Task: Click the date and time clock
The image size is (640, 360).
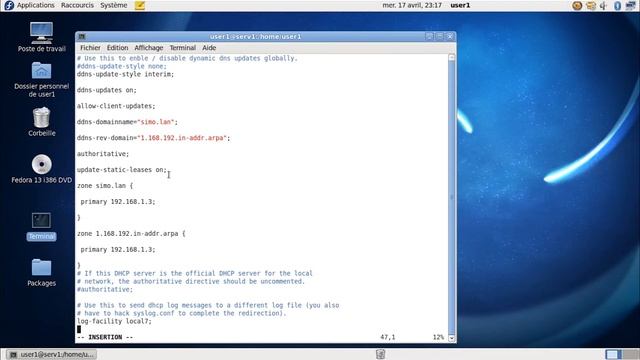Action: click(x=412, y=5)
